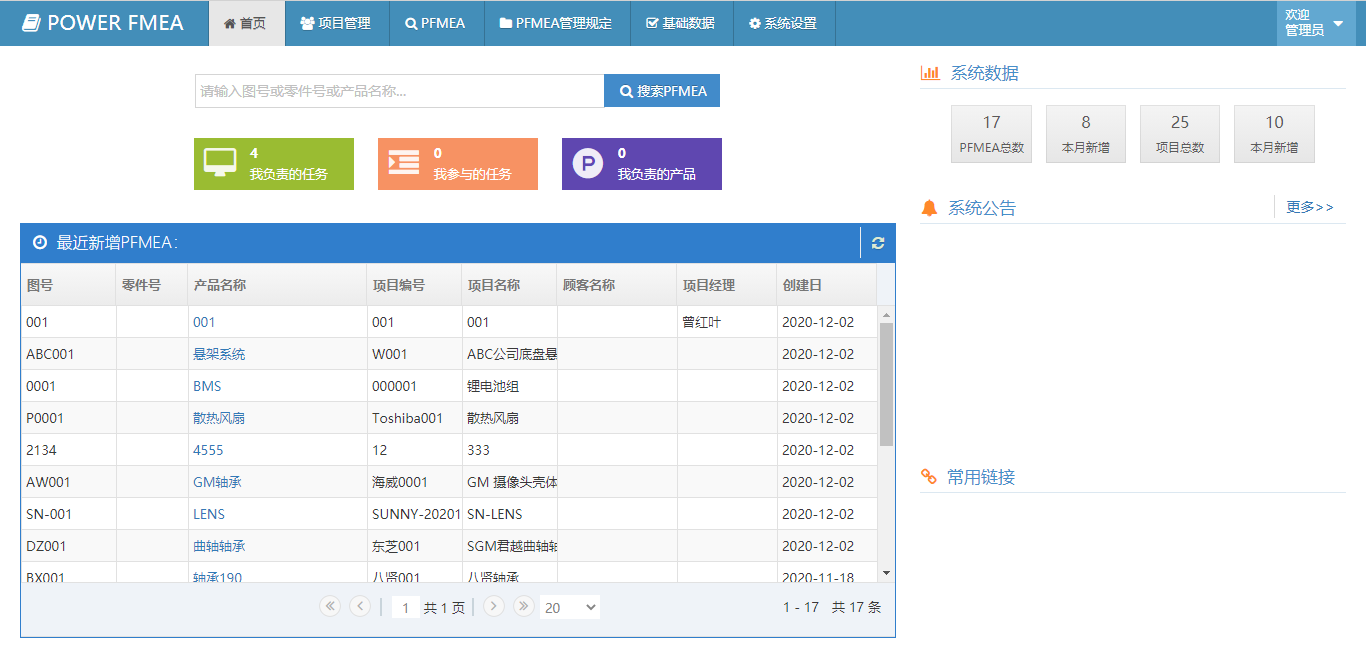Sort by 项目名称 column header
The width and height of the screenshot is (1366, 657).
(x=509, y=285)
